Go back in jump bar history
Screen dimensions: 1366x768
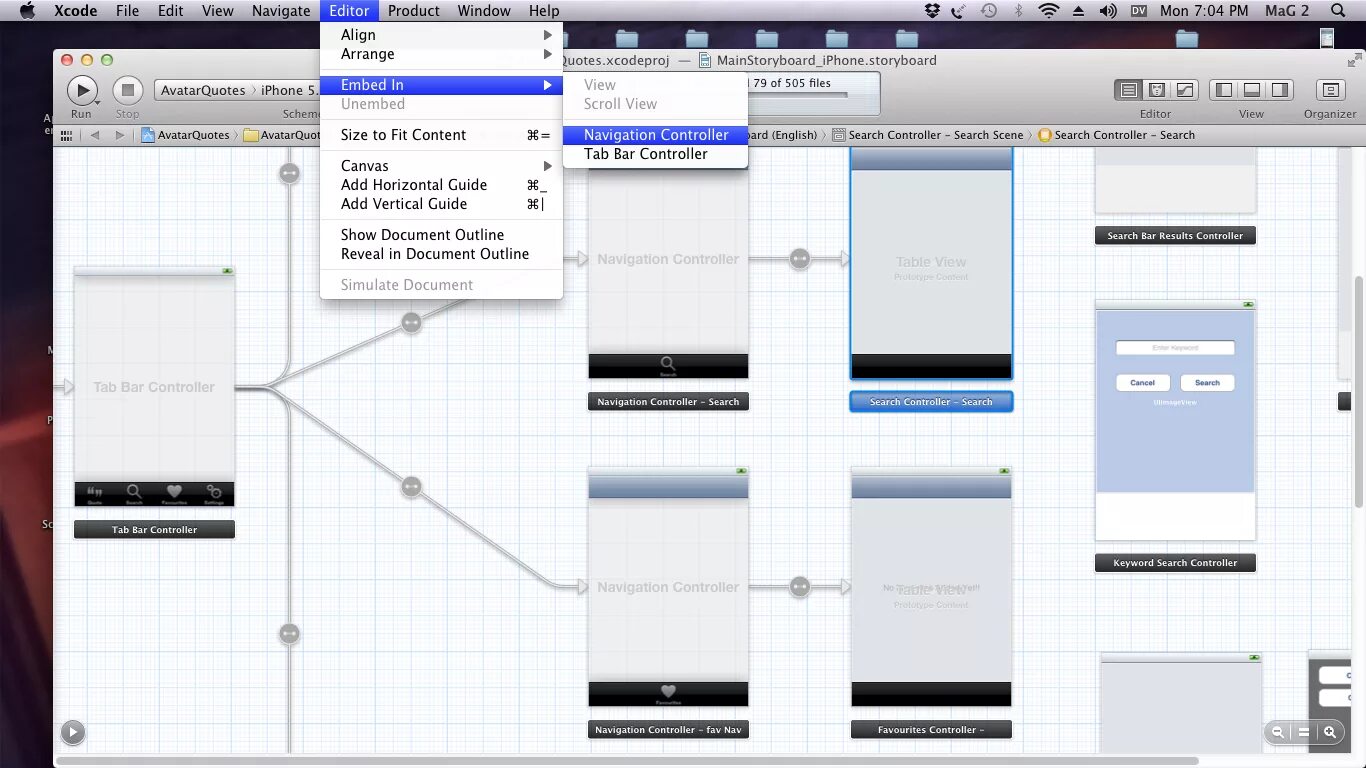[95, 135]
